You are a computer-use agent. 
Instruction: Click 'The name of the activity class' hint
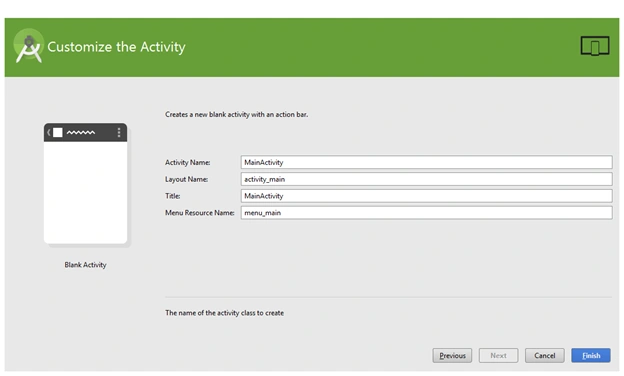(x=224, y=313)
